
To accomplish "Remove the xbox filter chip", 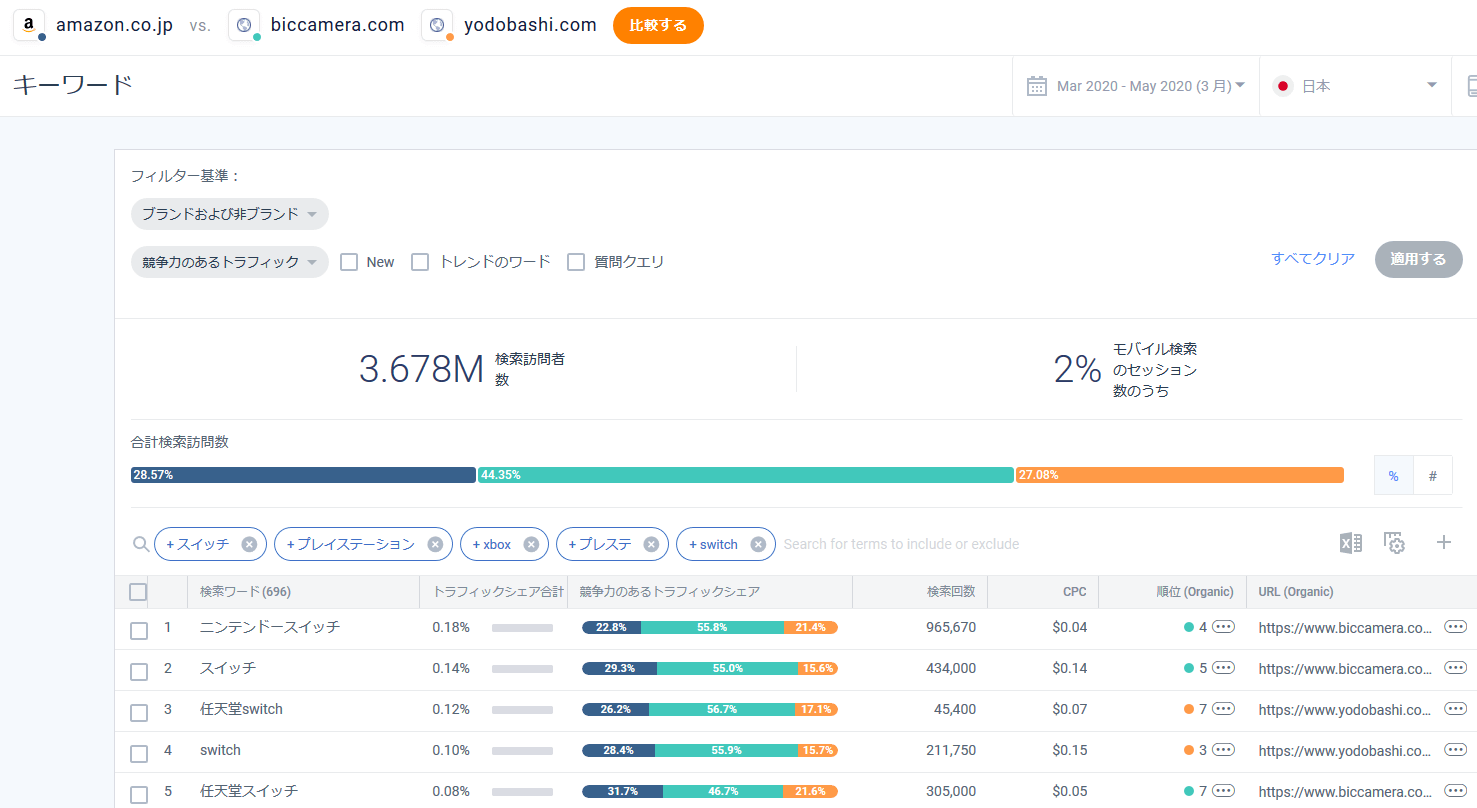I will [531, 544].
